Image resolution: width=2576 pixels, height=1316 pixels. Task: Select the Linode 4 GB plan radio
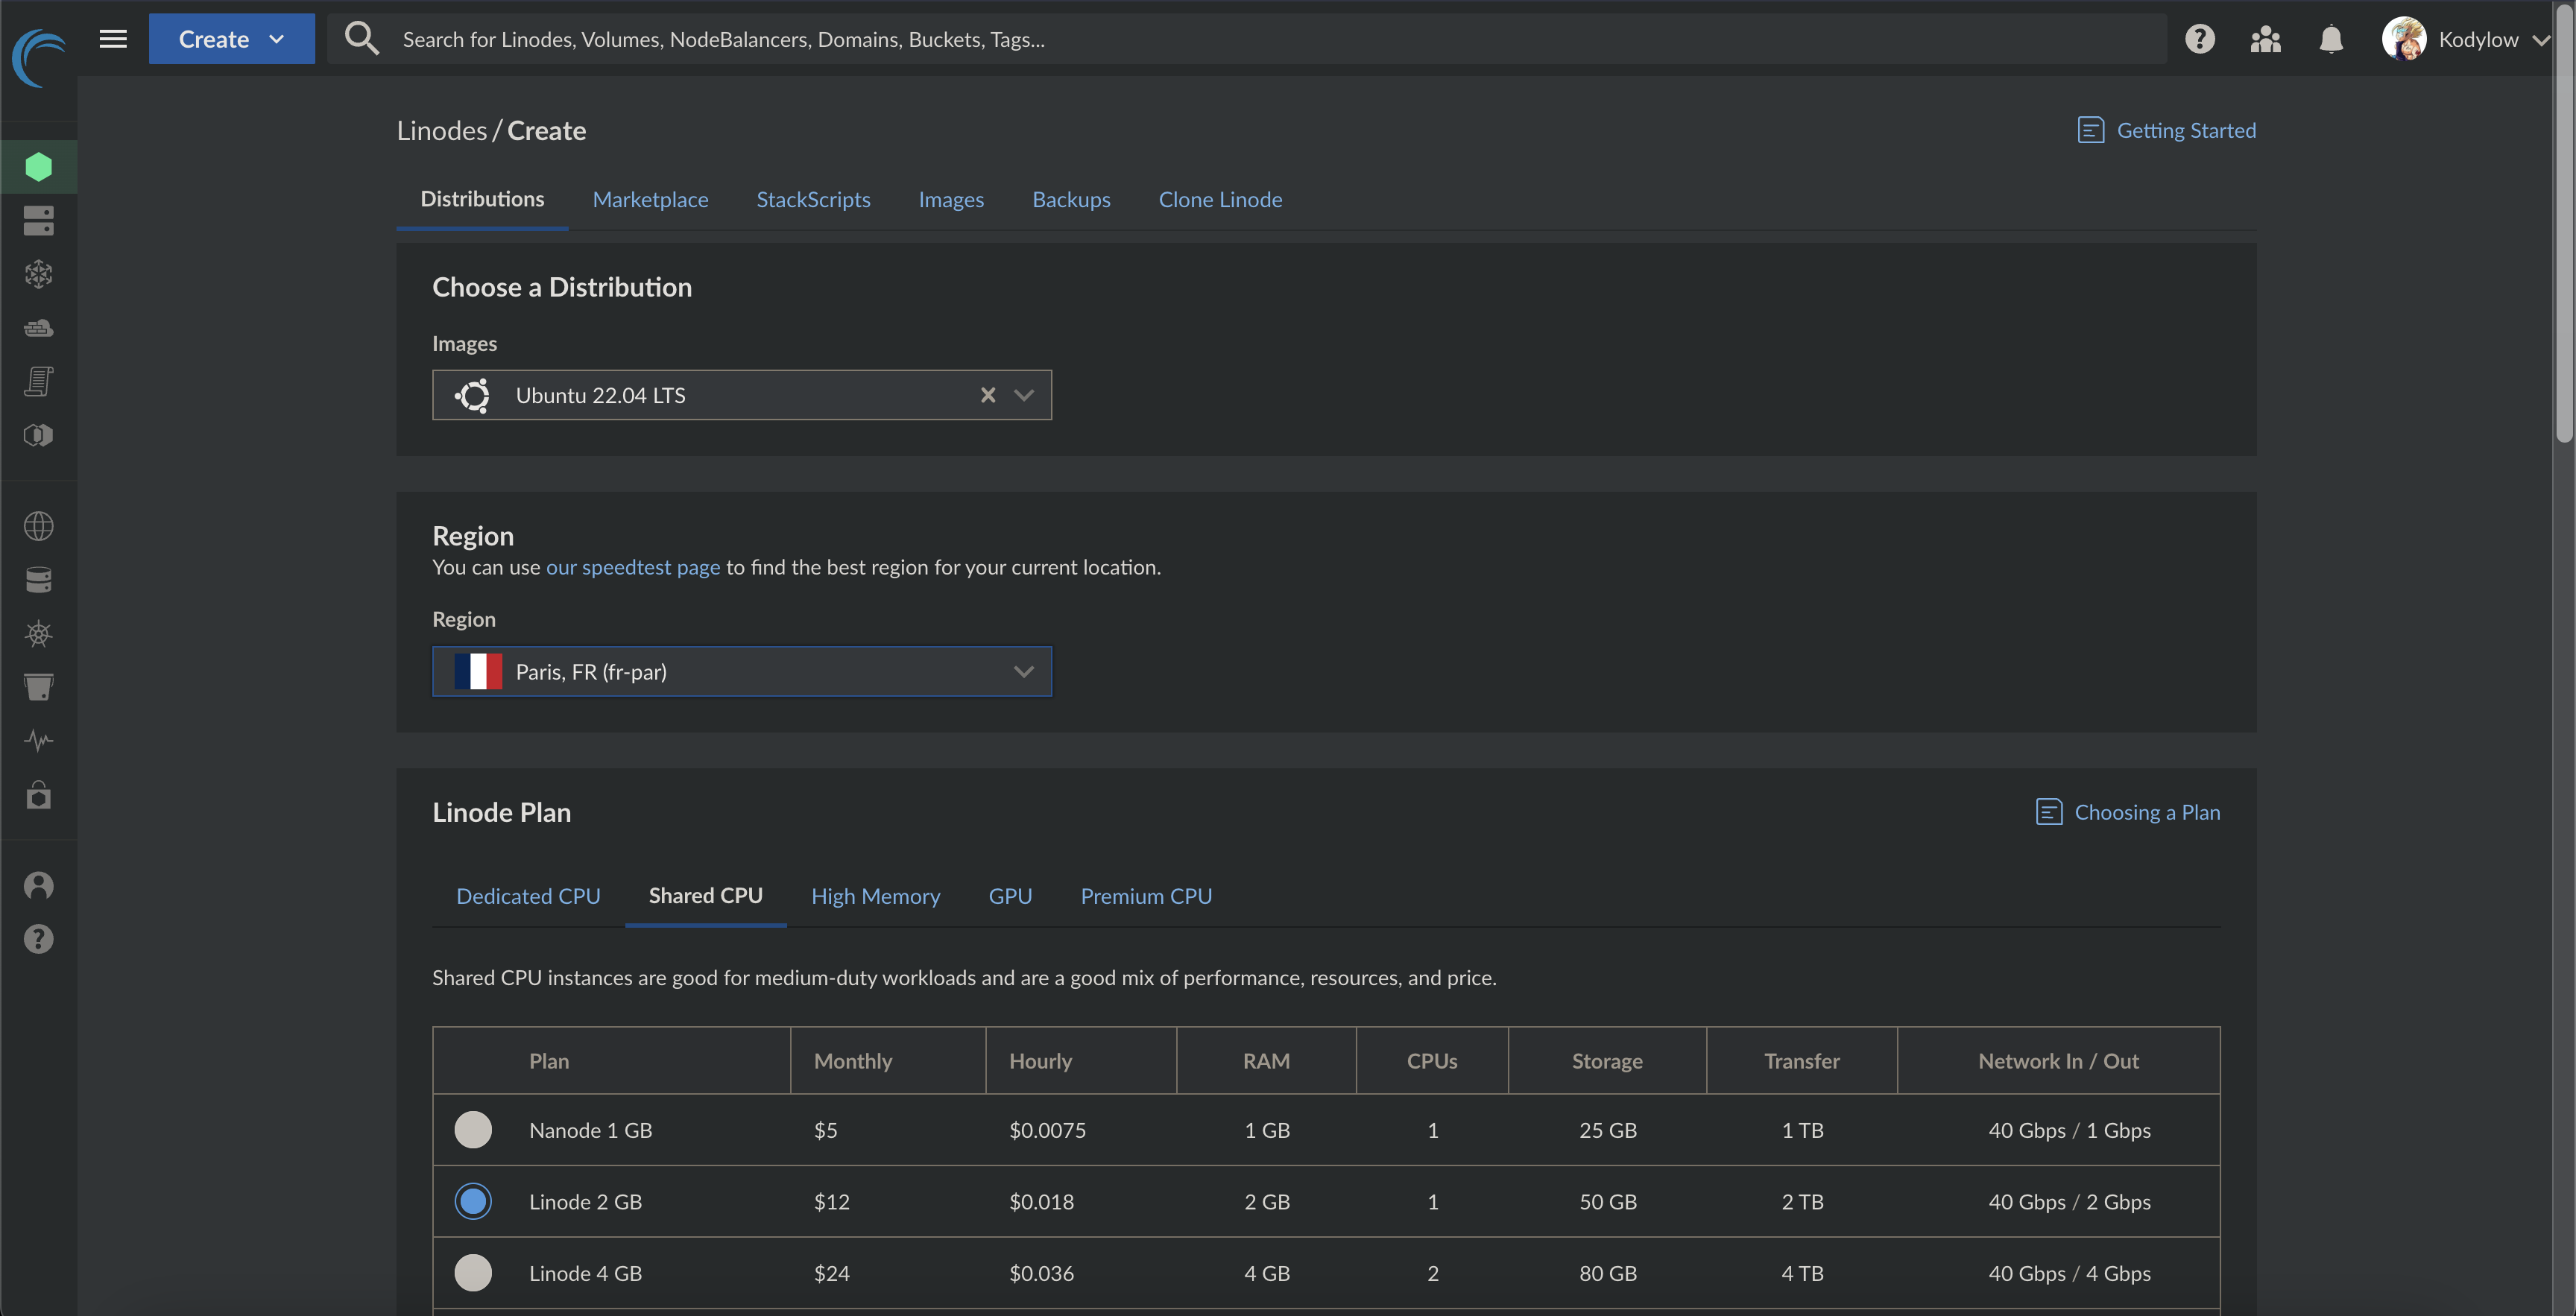(x=473, y=1273)
